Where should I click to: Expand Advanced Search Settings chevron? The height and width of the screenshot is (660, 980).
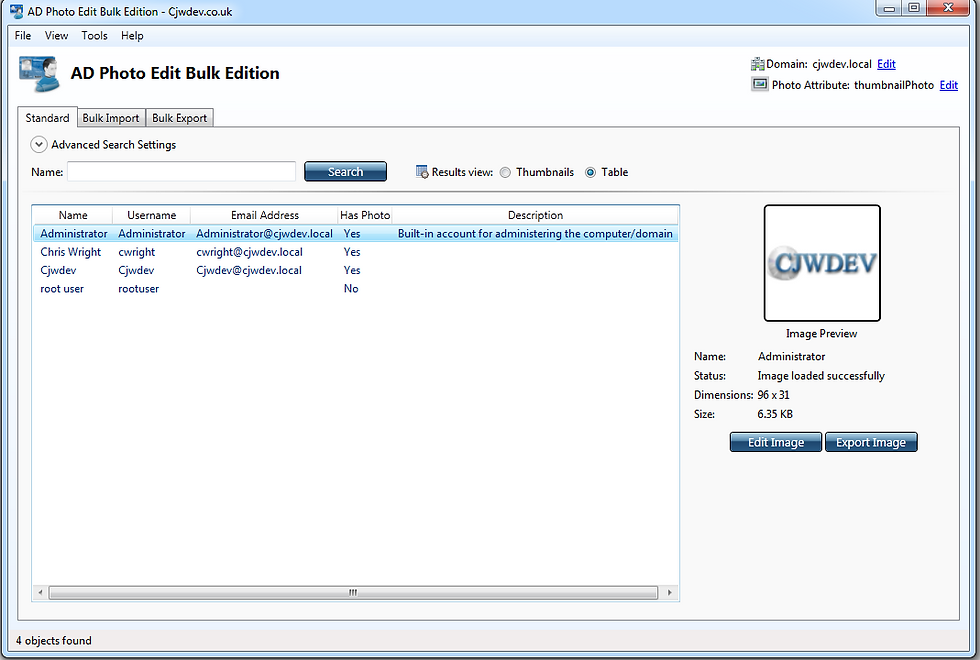(x=39, y=145)
